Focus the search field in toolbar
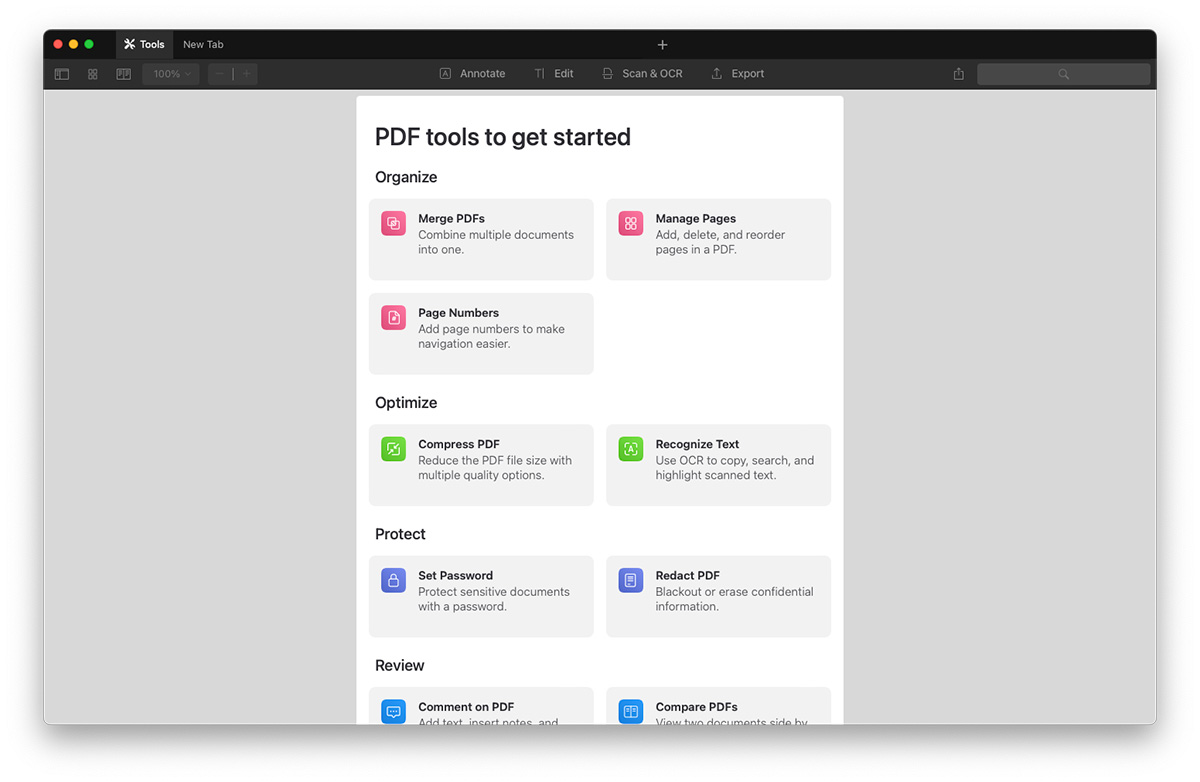This screenshot has height=782, width=1200. point(1063,74)
